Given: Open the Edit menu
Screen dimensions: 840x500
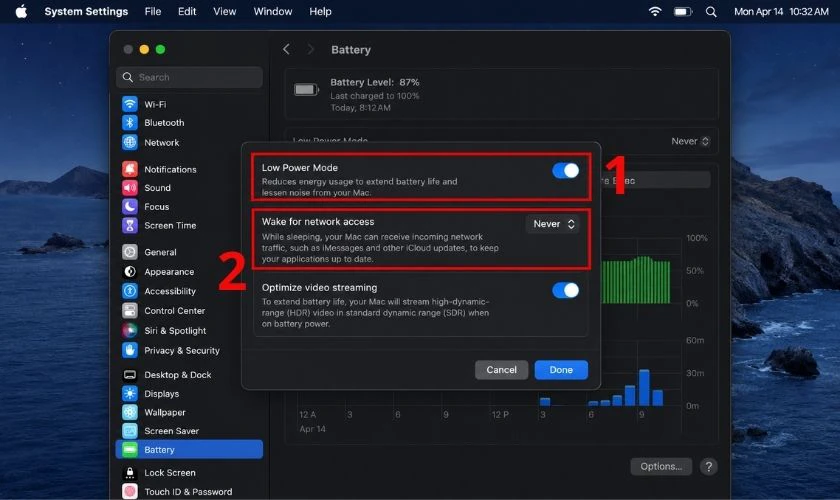Looking at the screenshot, I should [x=187, y=11].
